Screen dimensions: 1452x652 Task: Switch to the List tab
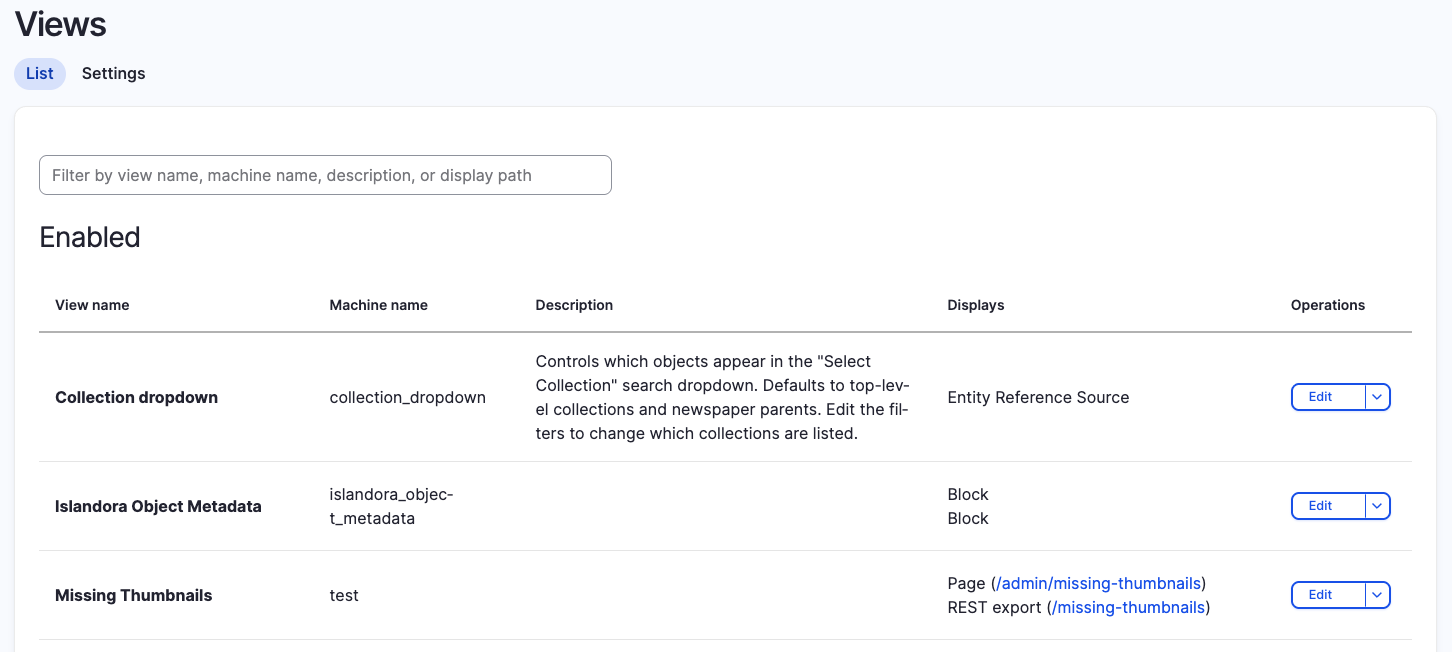tap(40, 73)
